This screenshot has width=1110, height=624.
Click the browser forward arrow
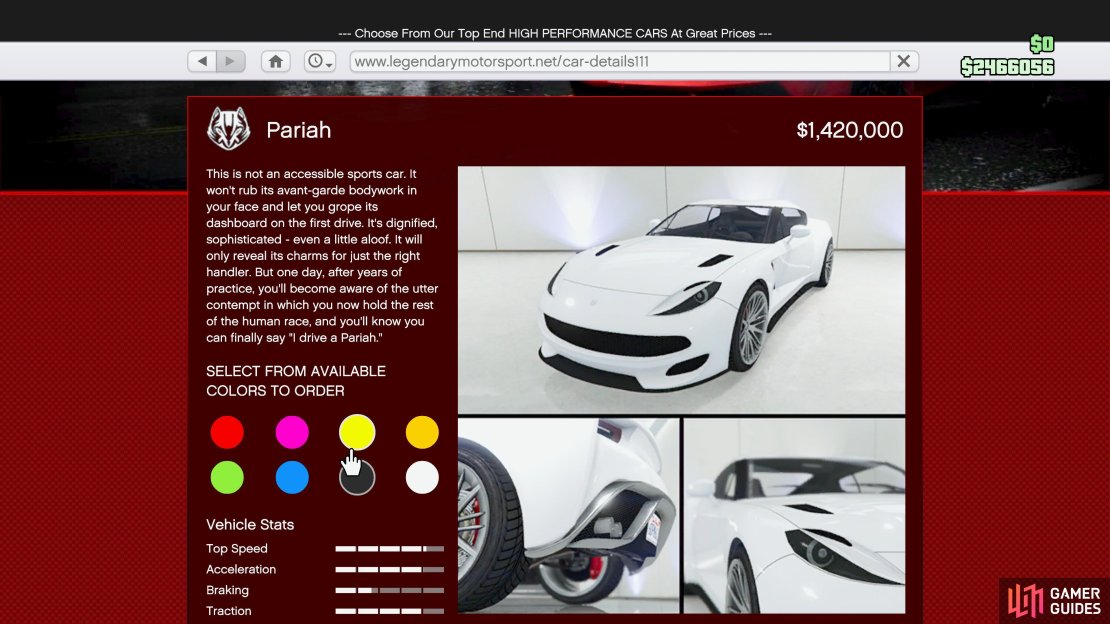(231, 62)
